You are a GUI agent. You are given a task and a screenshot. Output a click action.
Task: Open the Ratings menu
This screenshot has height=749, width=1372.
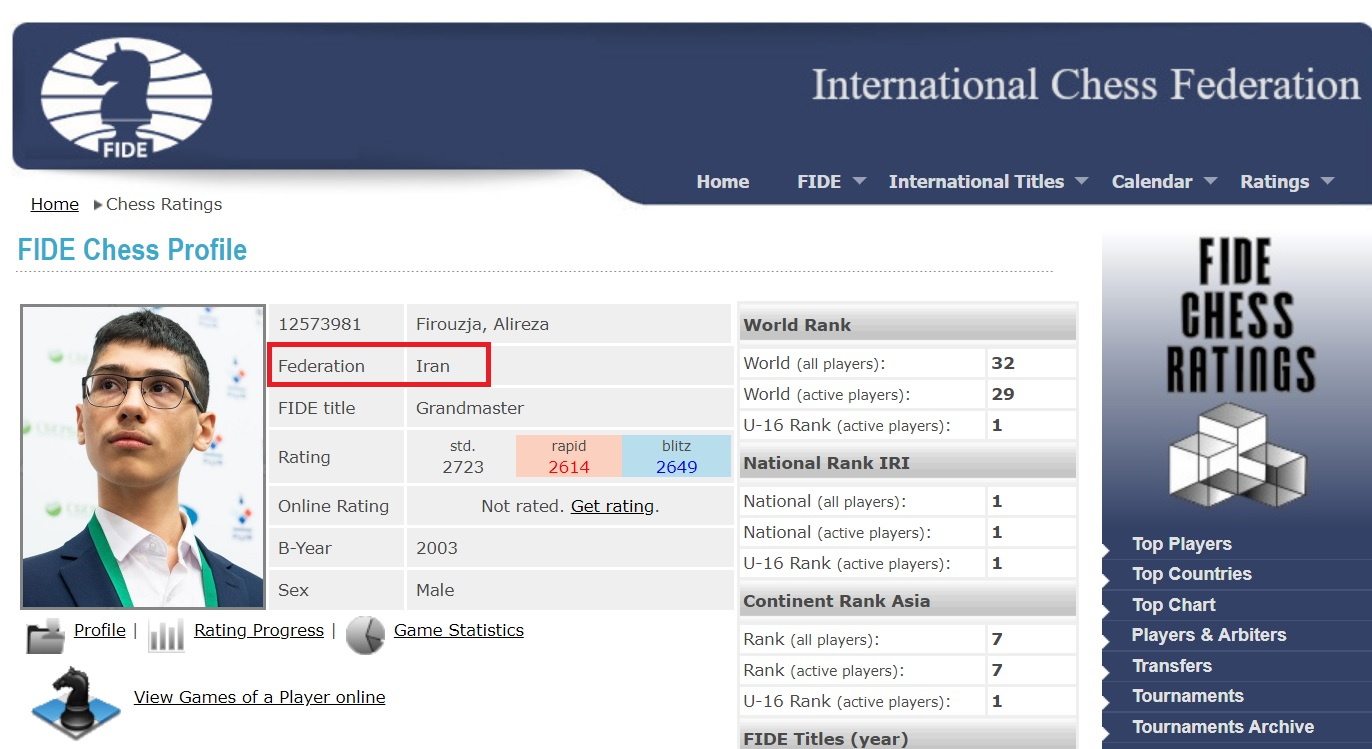(1274, 181)
